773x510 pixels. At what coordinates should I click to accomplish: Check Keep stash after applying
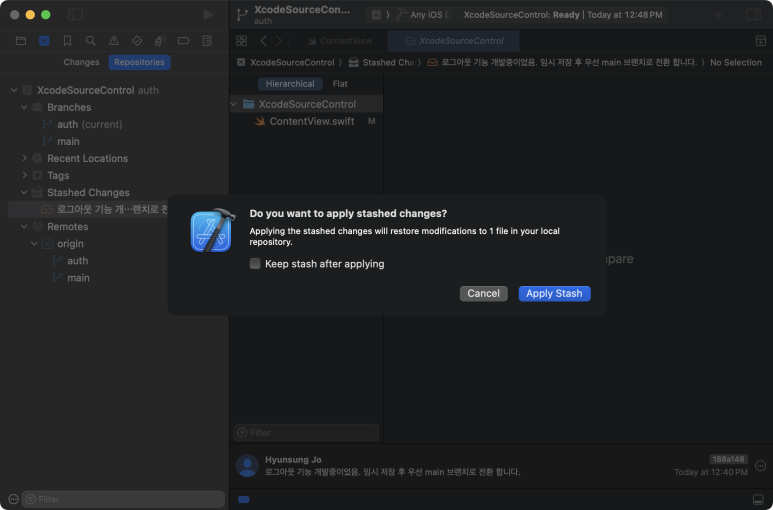(255, 264)
